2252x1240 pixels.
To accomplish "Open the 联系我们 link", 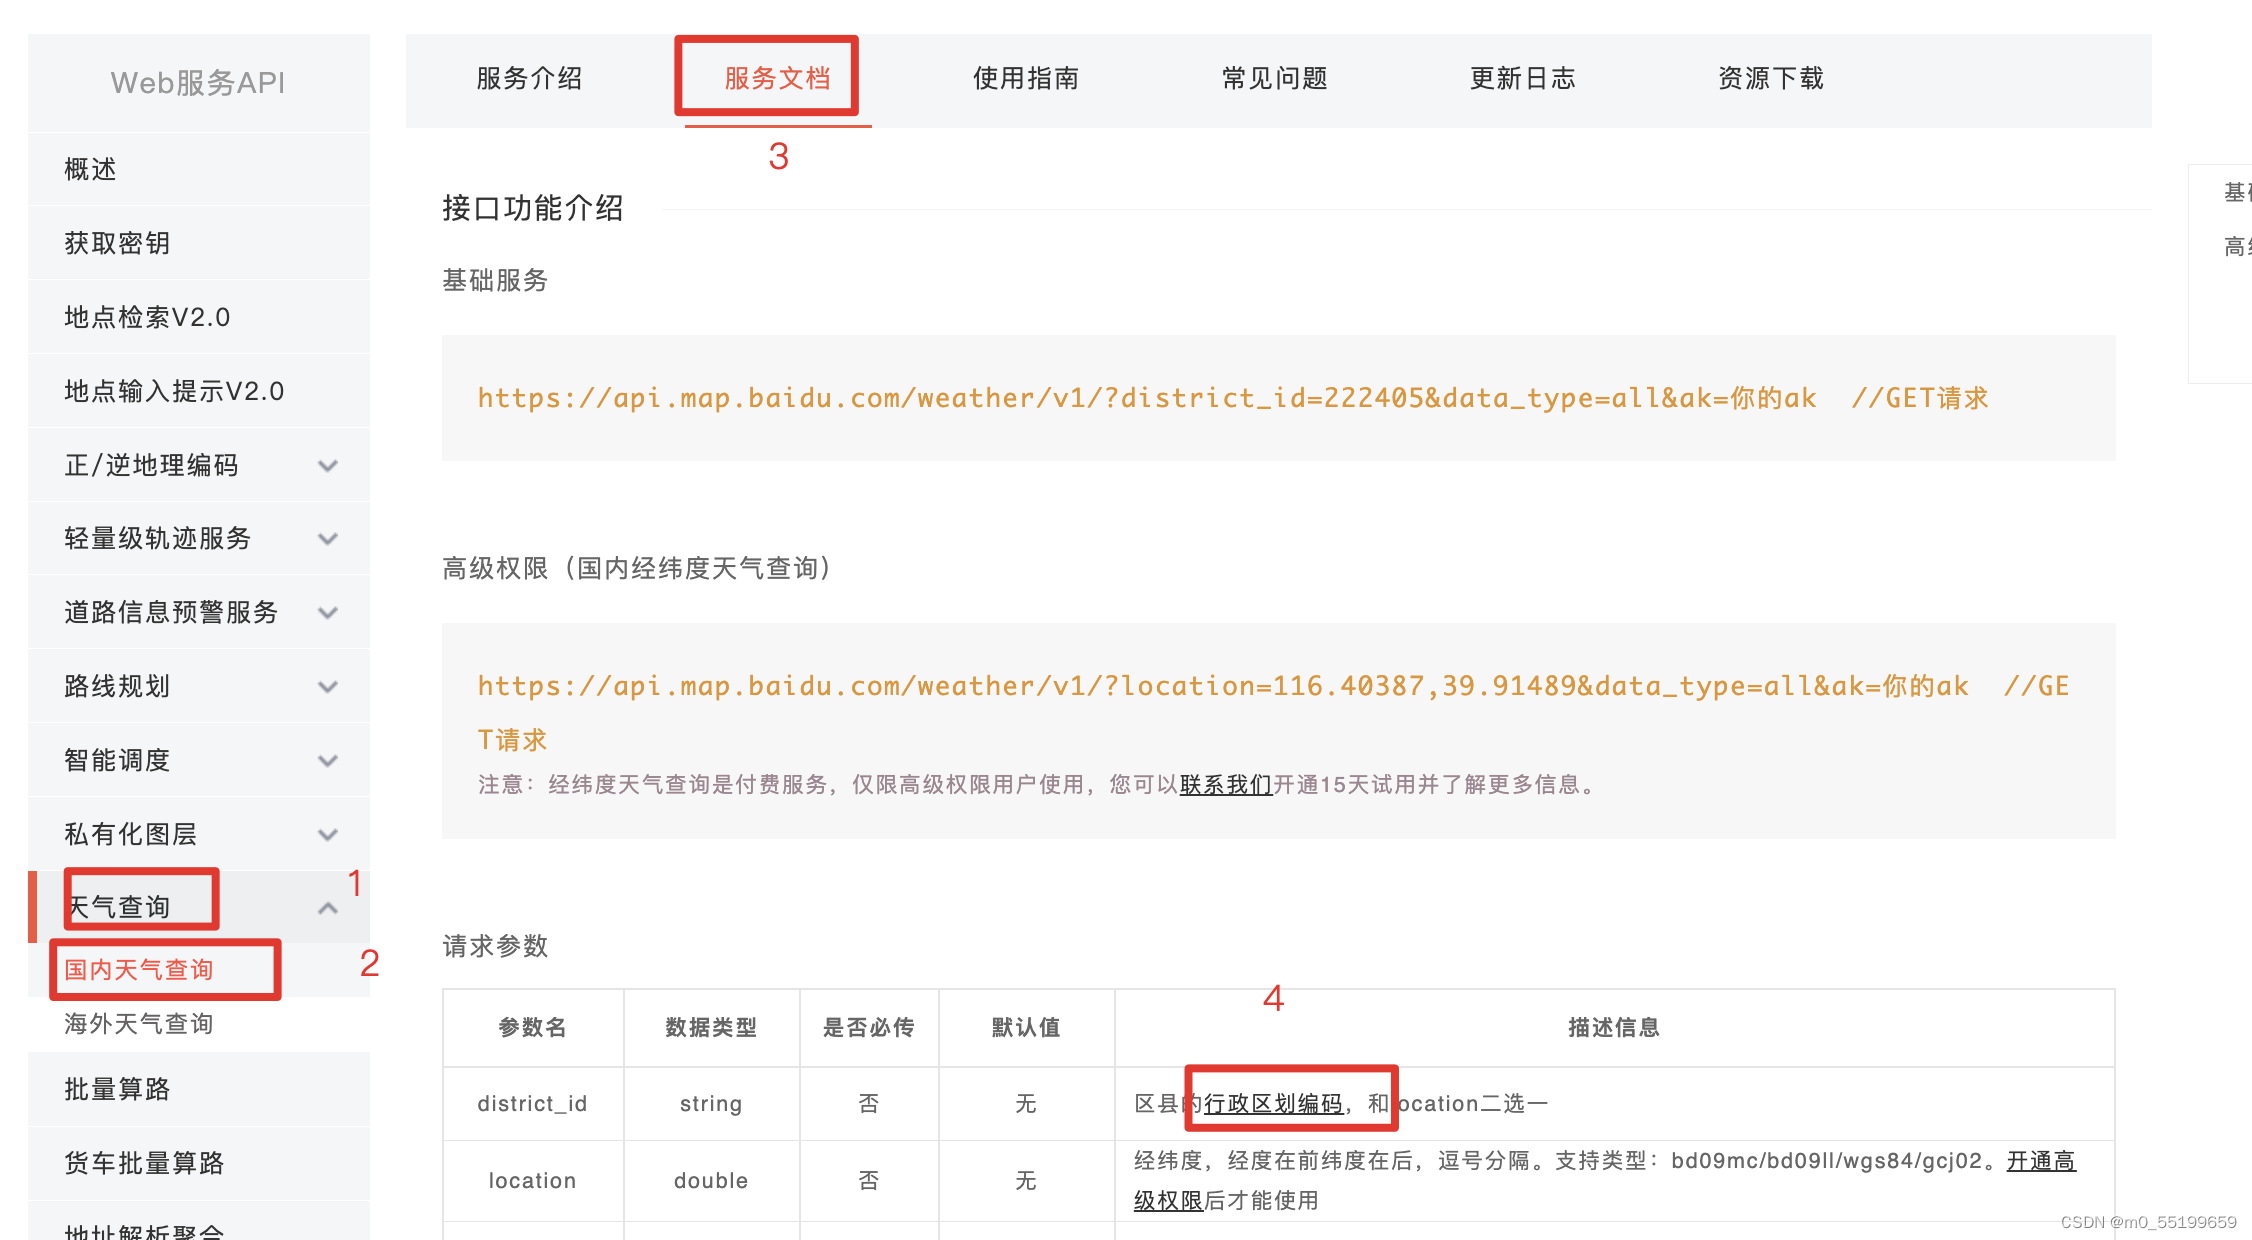I will [x=1224, y=786].
